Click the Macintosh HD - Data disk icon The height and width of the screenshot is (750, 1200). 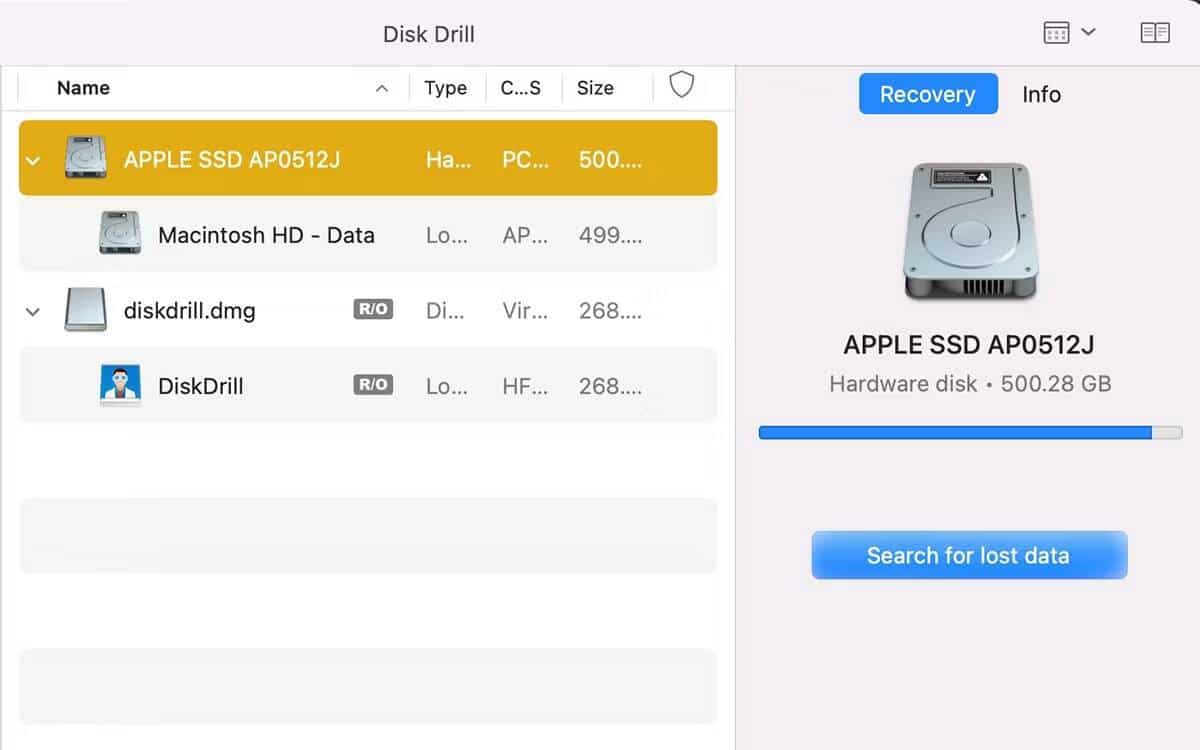[x=120, y=234]
